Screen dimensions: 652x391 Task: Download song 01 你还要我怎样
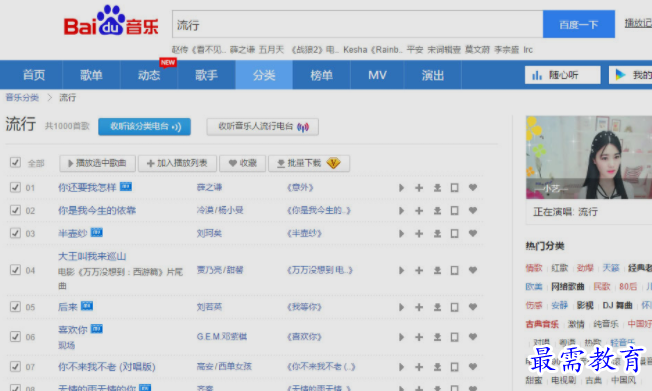(x=437, y=188)
